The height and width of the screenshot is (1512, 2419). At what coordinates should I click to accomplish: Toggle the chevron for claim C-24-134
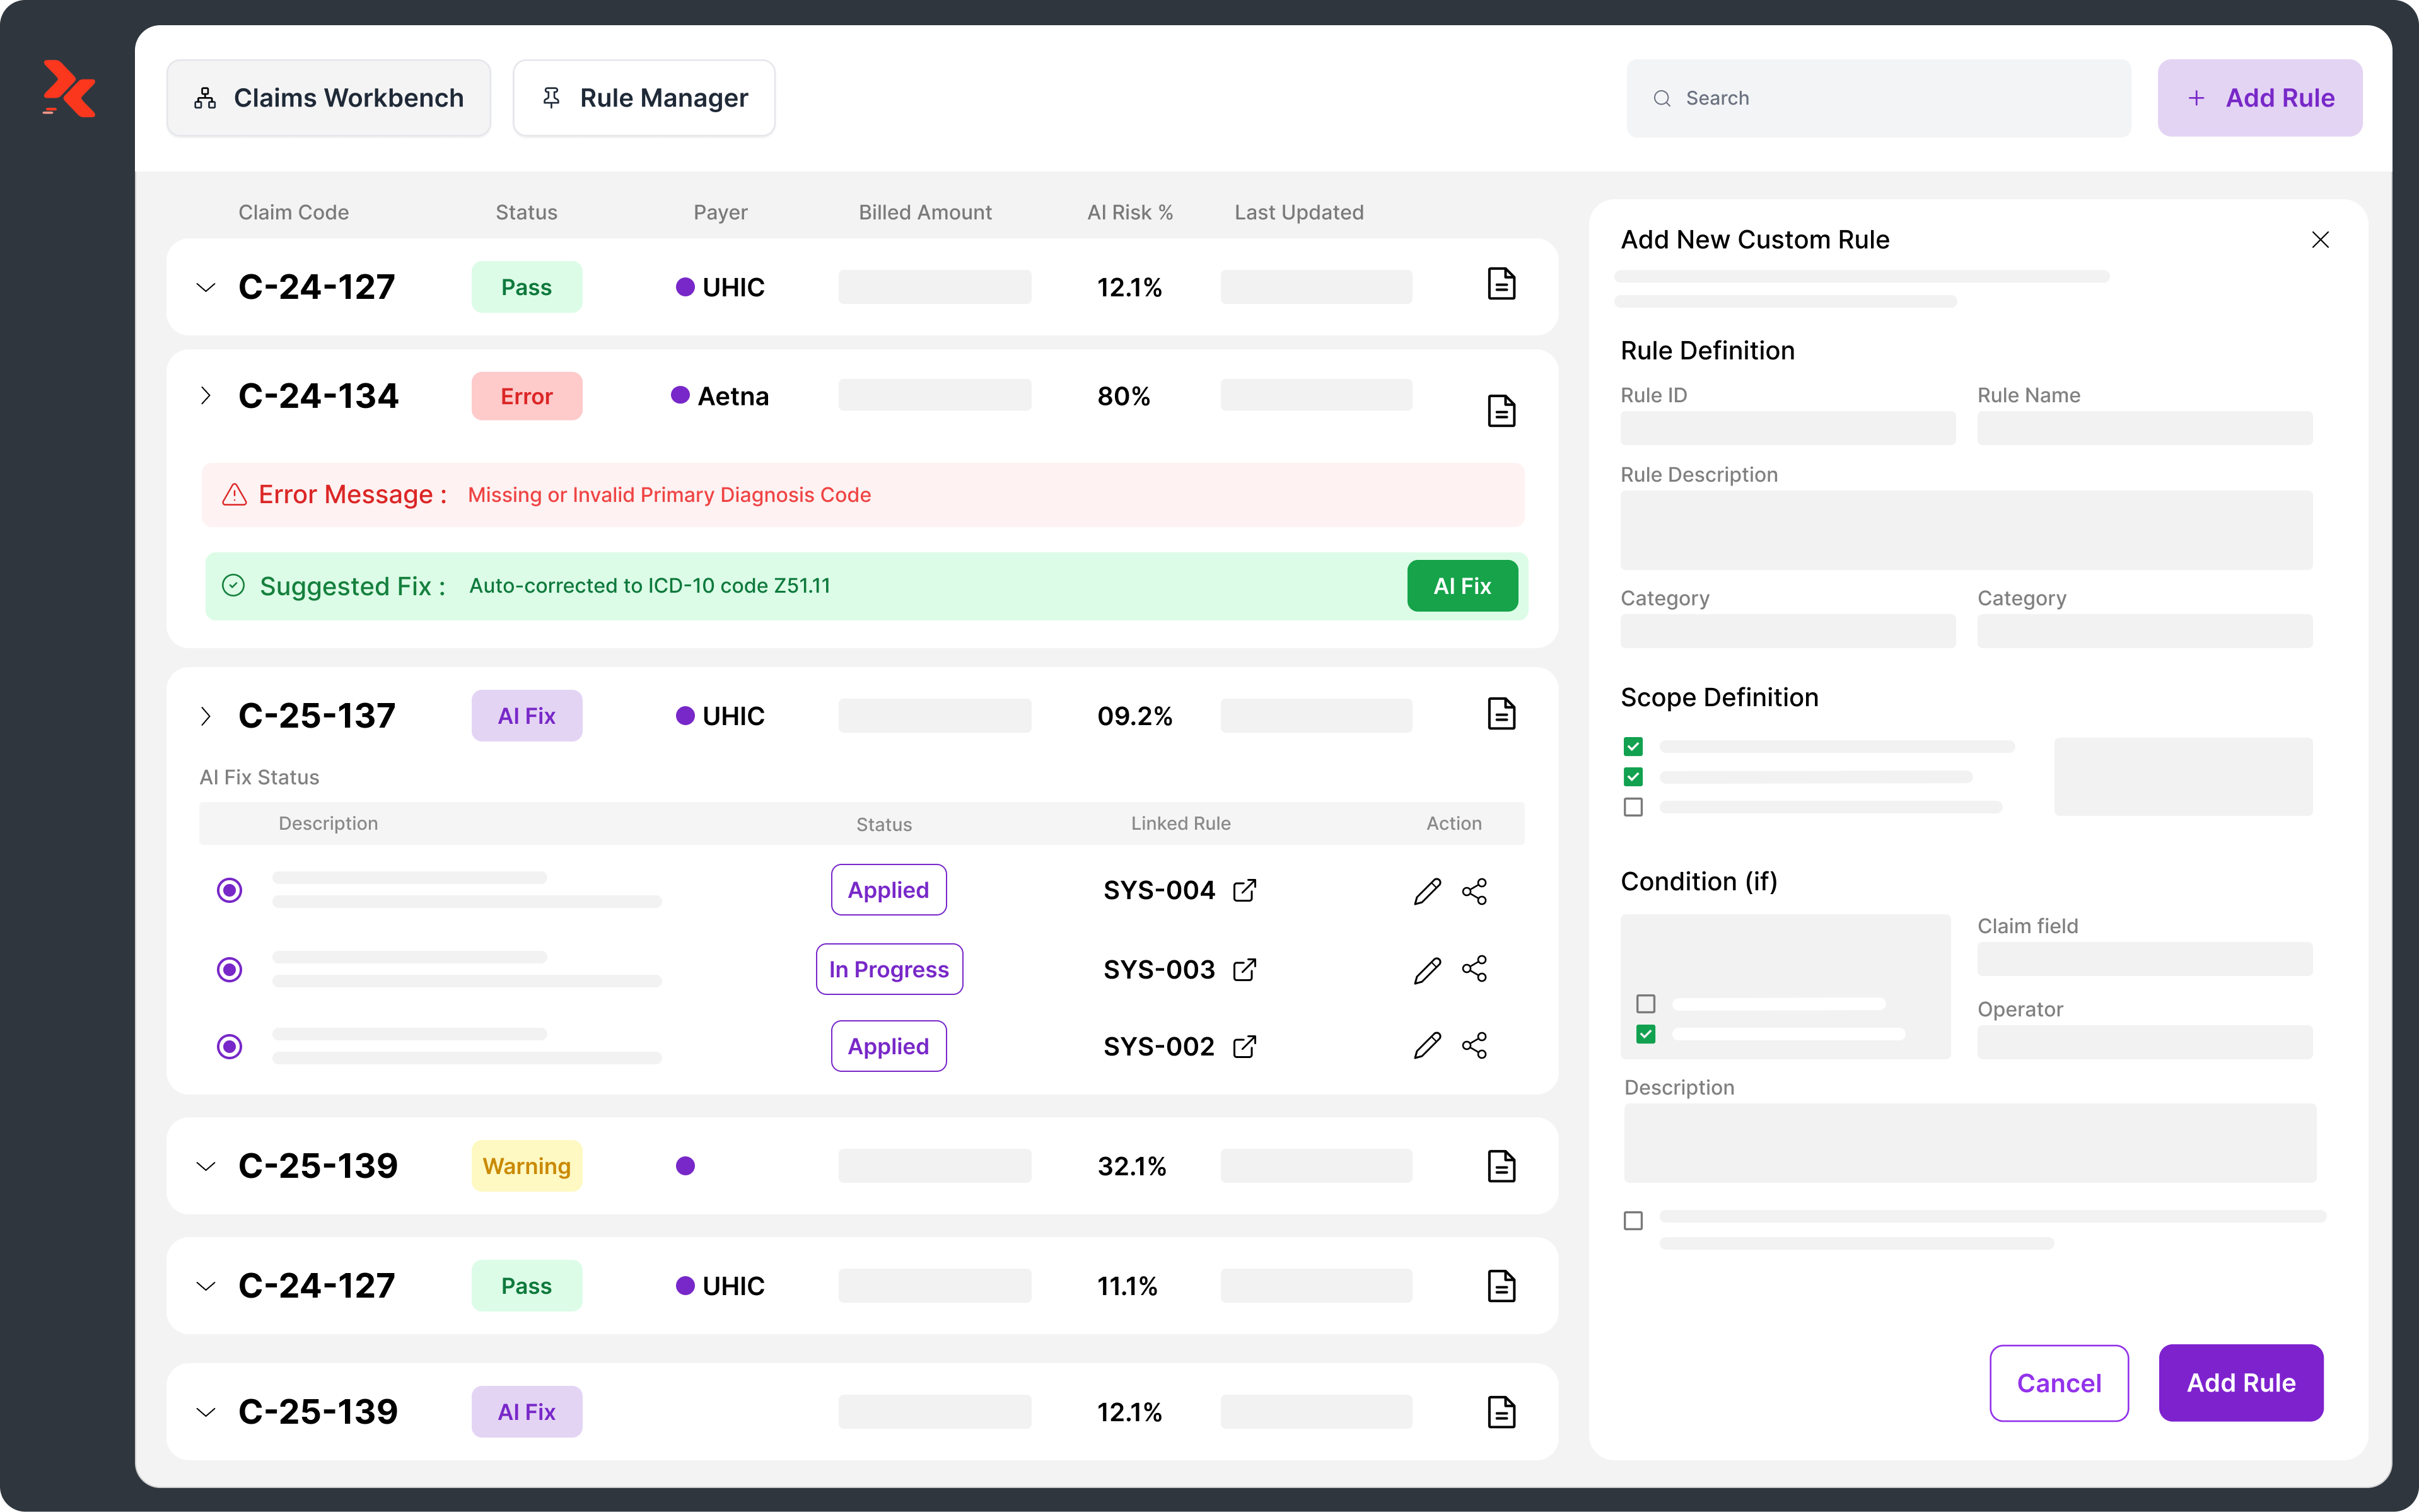(x=206, y=396)
